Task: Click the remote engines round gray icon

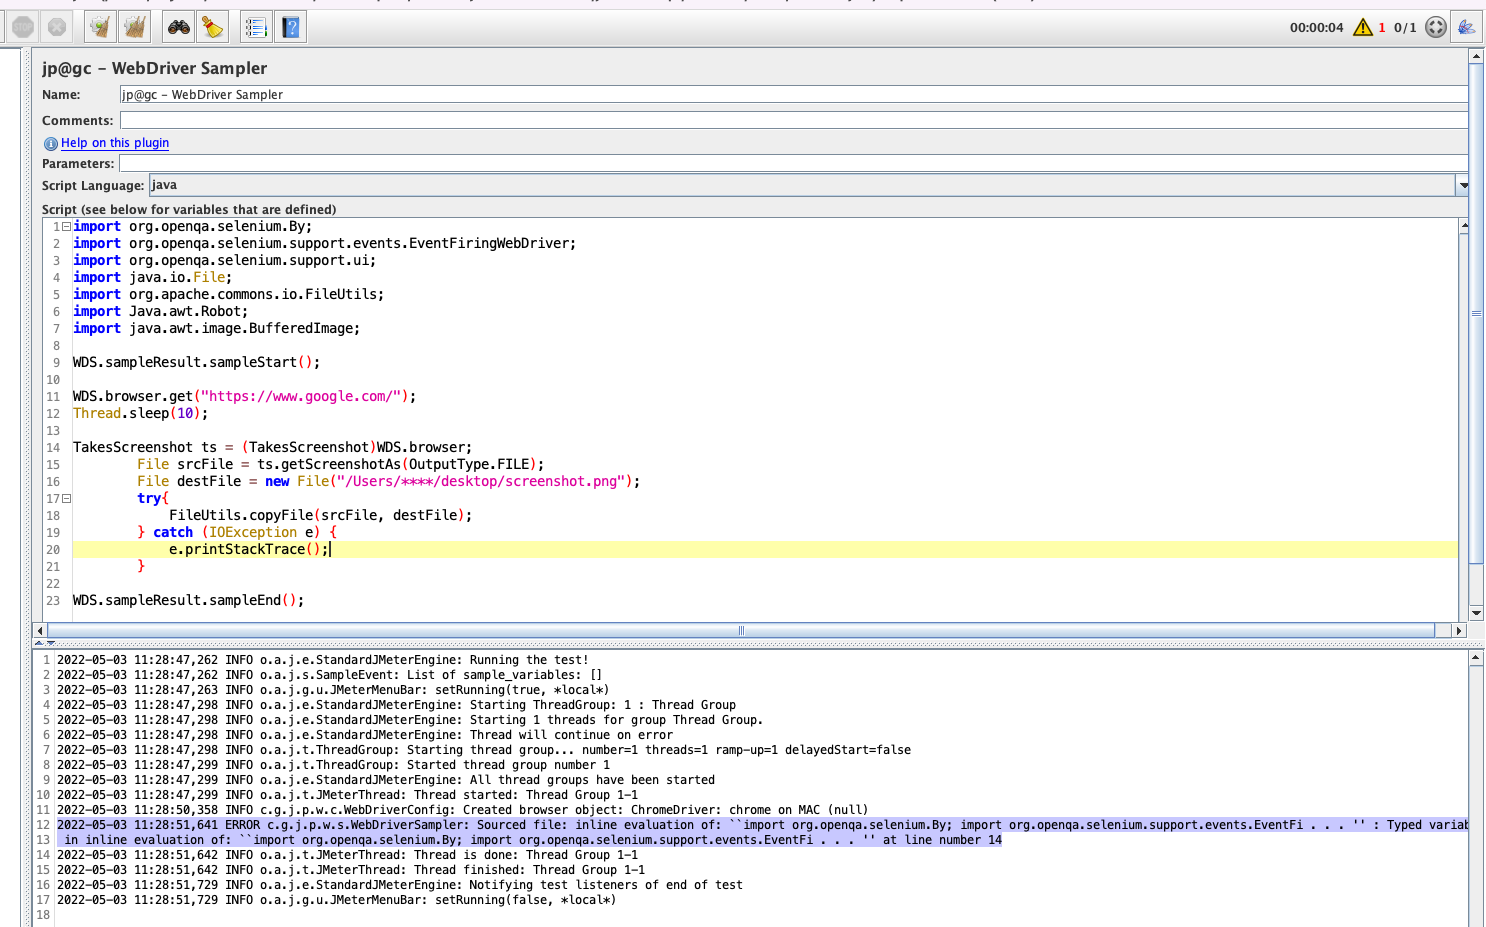Action: [x=1436, y=27]
